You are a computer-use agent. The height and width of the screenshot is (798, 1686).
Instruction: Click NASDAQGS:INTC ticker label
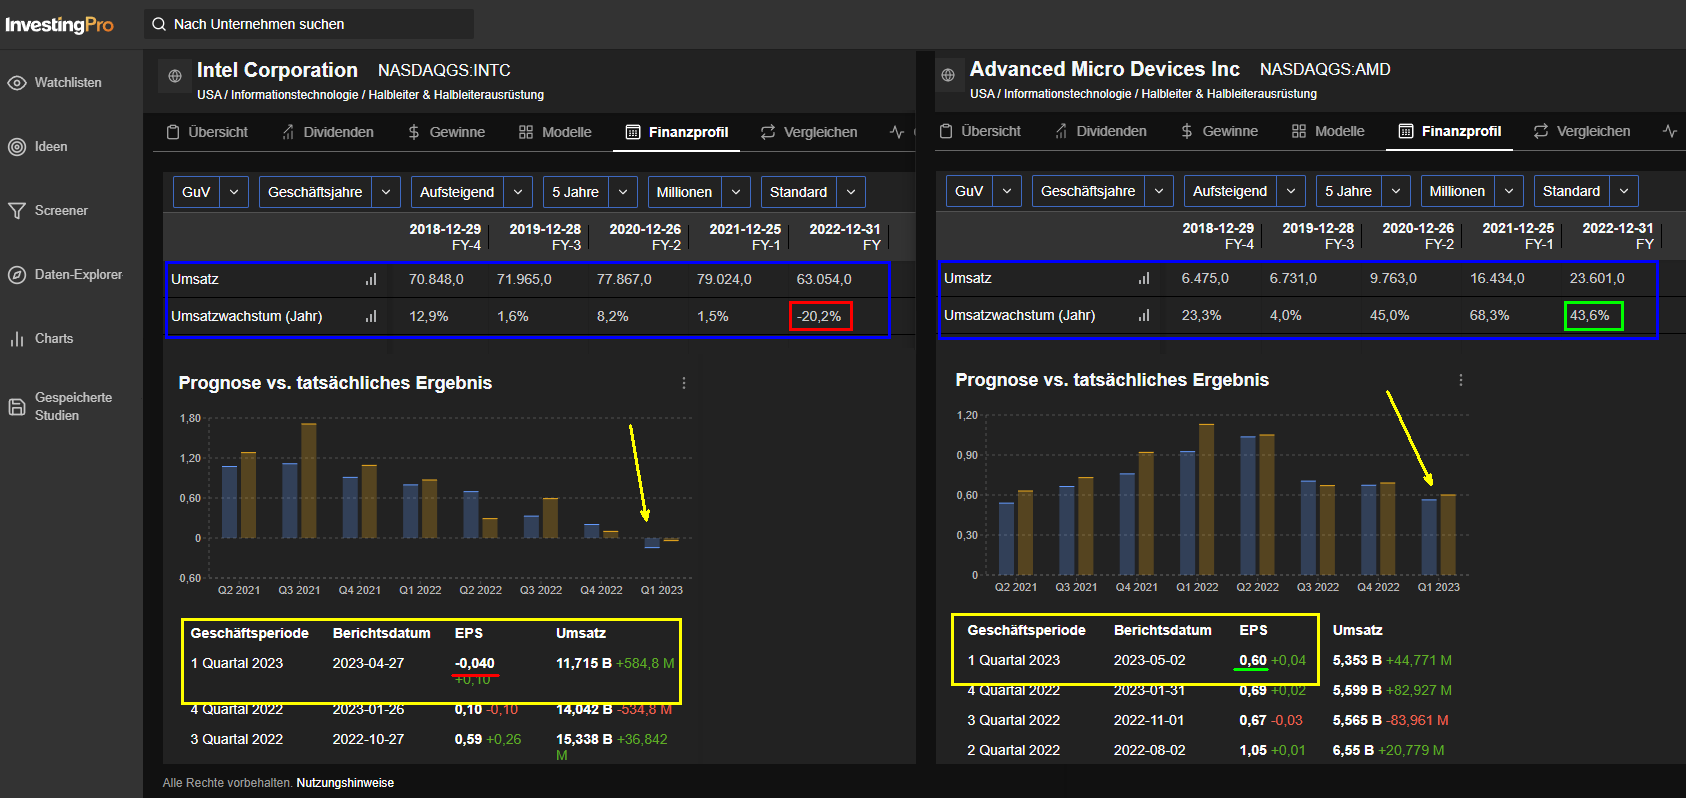(444, 70)
